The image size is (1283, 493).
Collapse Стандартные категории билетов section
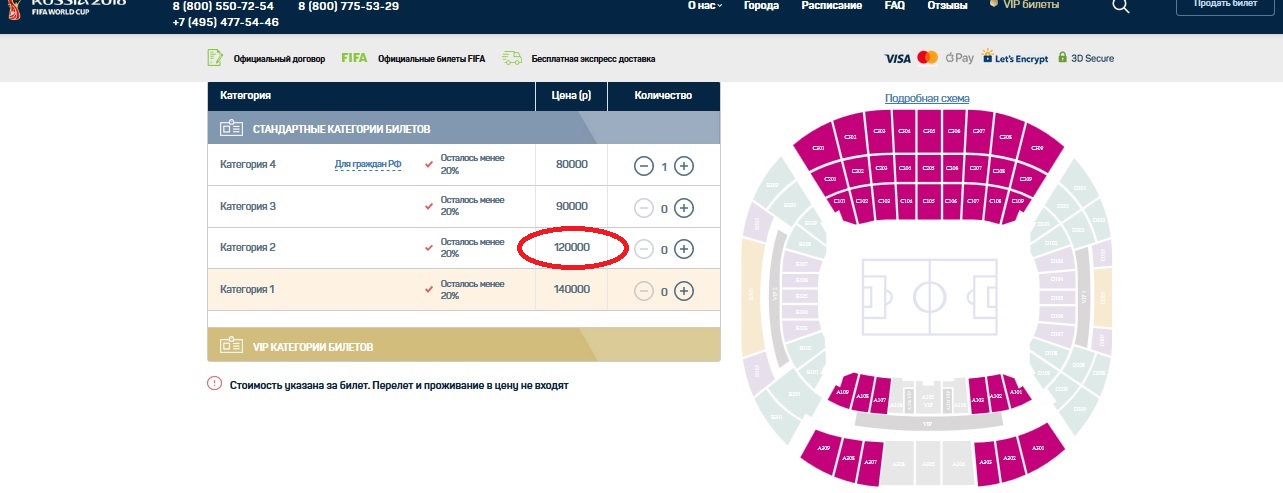click(463, 129)
